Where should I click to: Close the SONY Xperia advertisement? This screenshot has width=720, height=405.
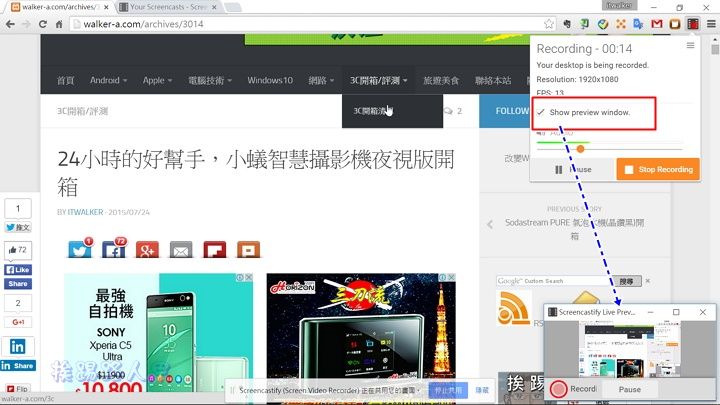tap(248, 277)
